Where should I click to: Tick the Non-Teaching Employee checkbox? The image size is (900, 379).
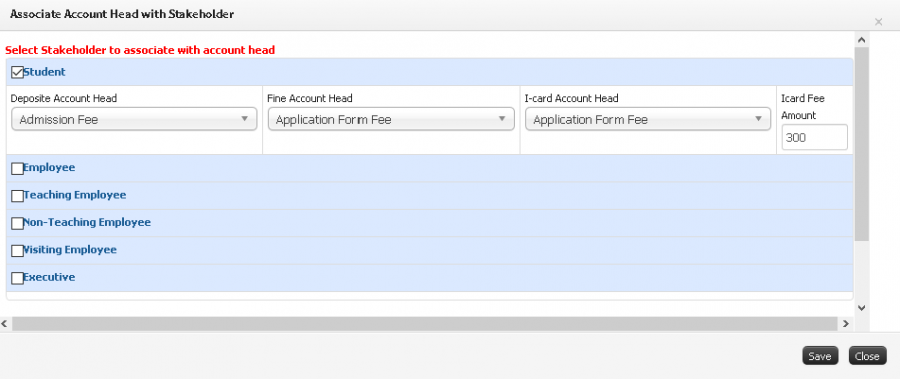point(17,223)
